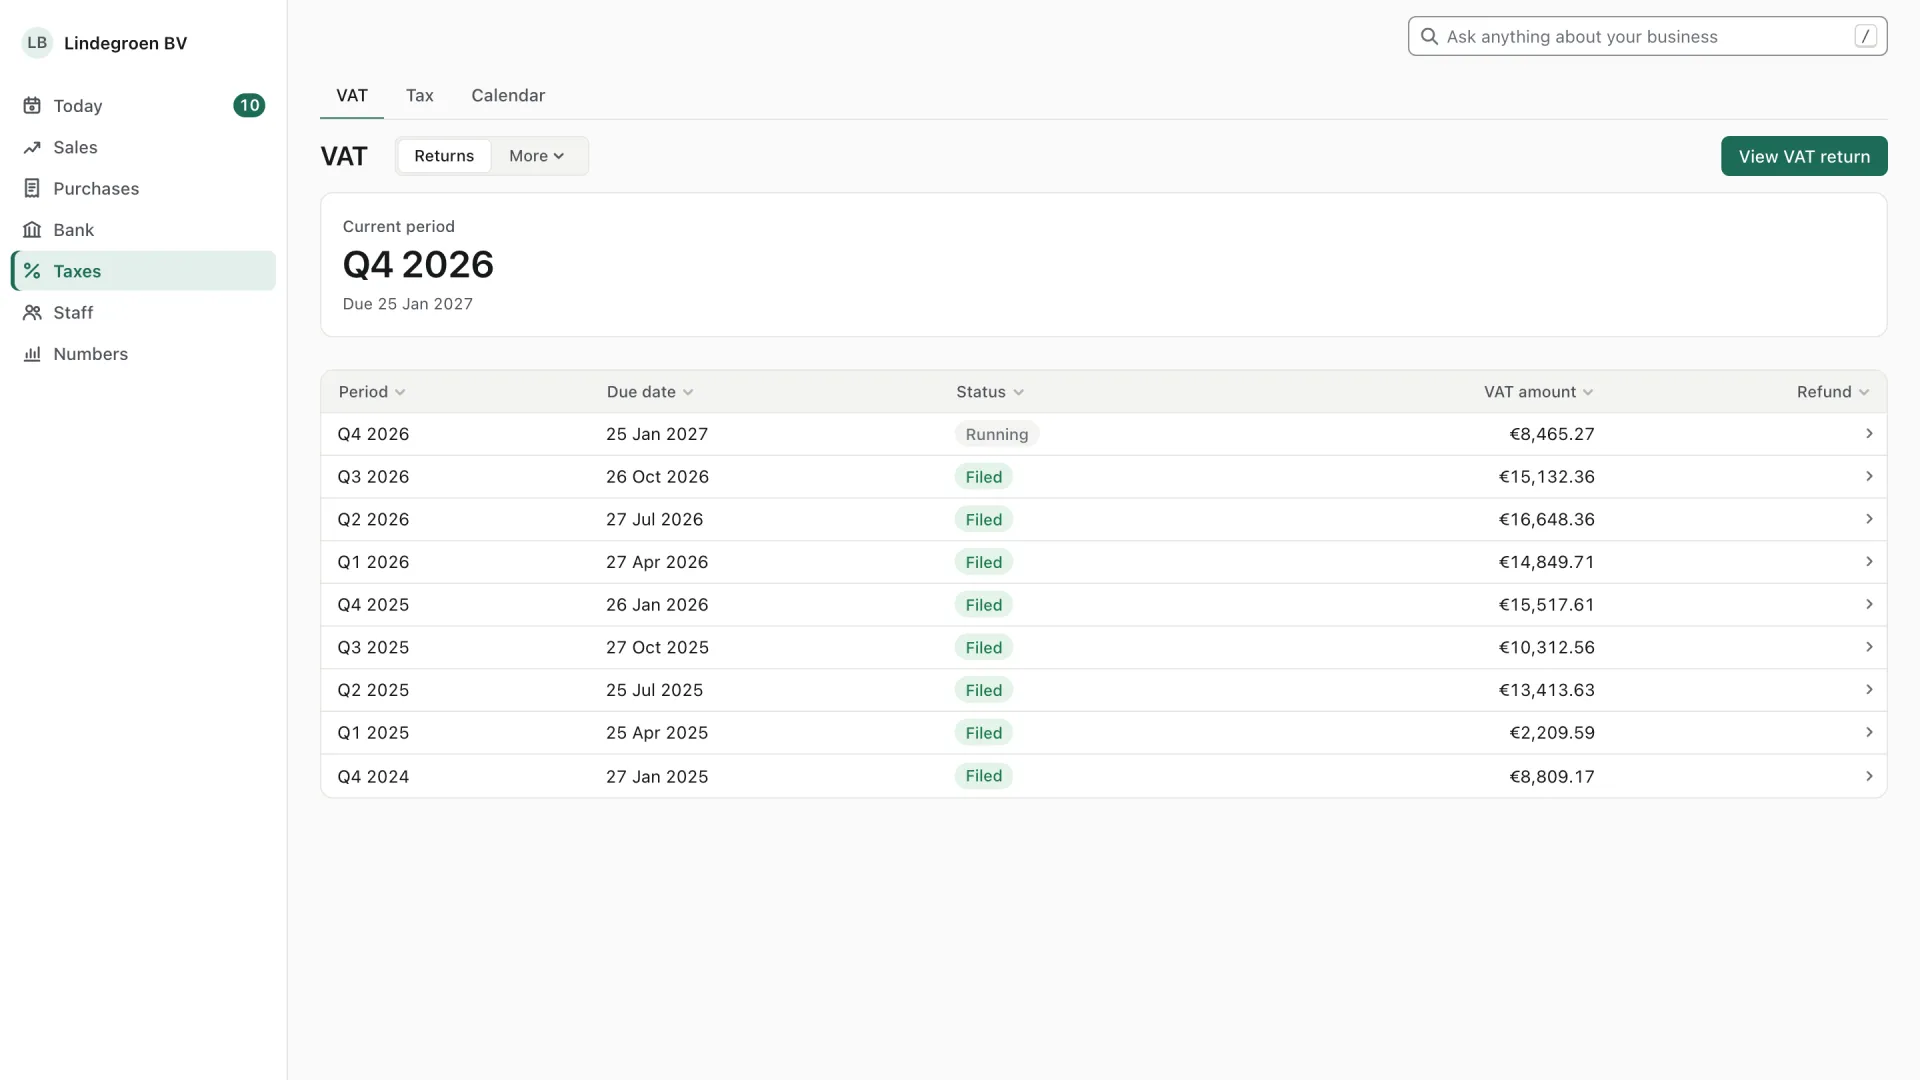Switch to the VAT tab
Image resolution: width=1920 pixels, height=1080 pixels.
(x=352, y=96)
